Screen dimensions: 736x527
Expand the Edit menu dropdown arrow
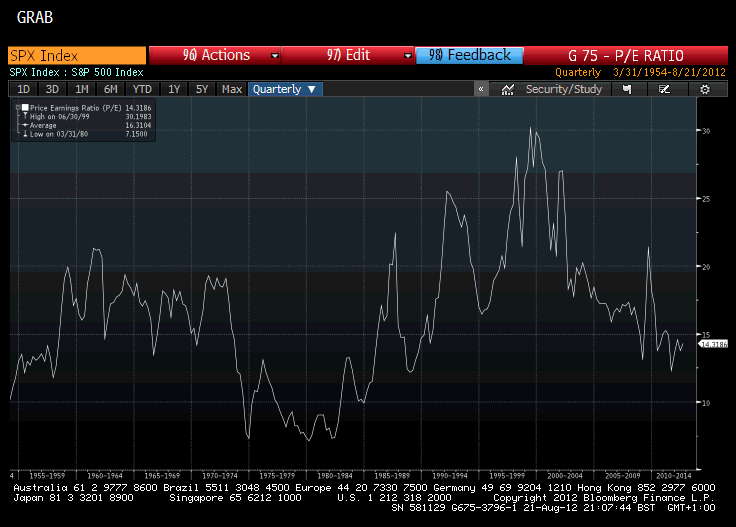406,56
